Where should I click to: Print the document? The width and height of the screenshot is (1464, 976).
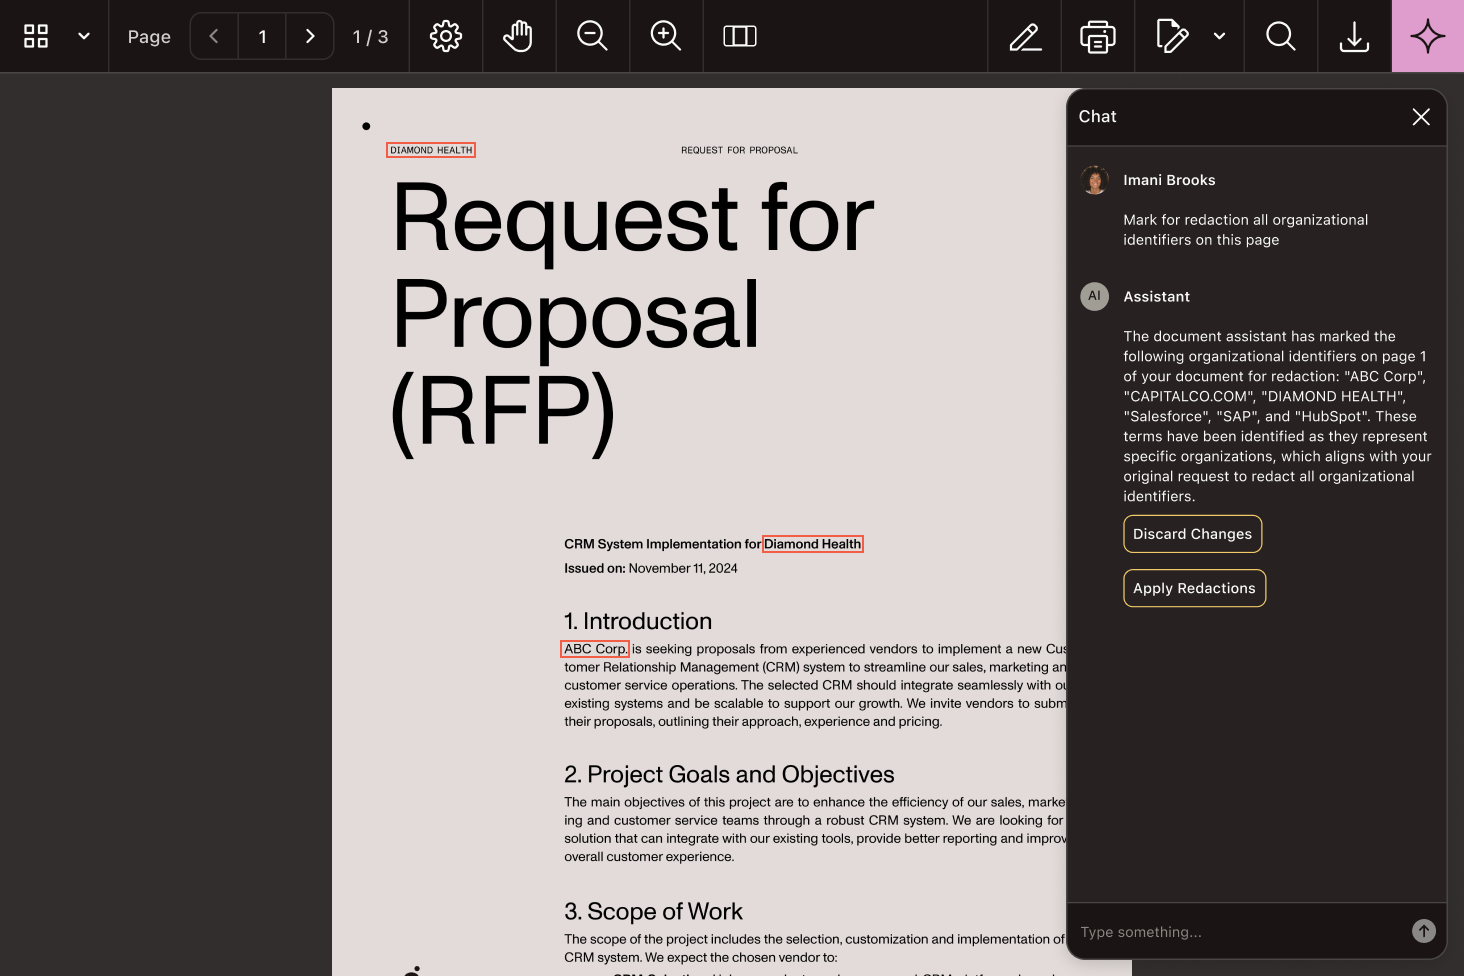point(1098,36)
